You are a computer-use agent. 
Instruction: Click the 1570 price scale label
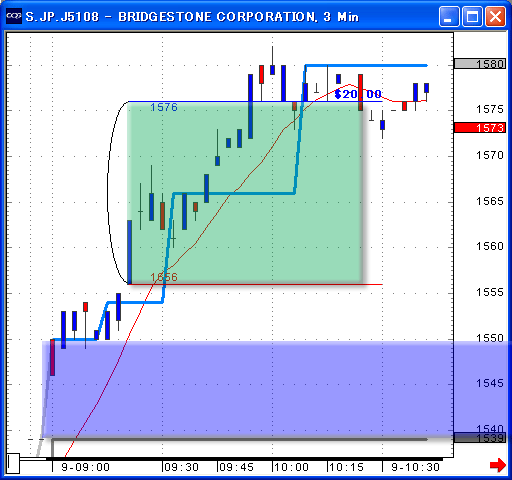click(490, 155)
